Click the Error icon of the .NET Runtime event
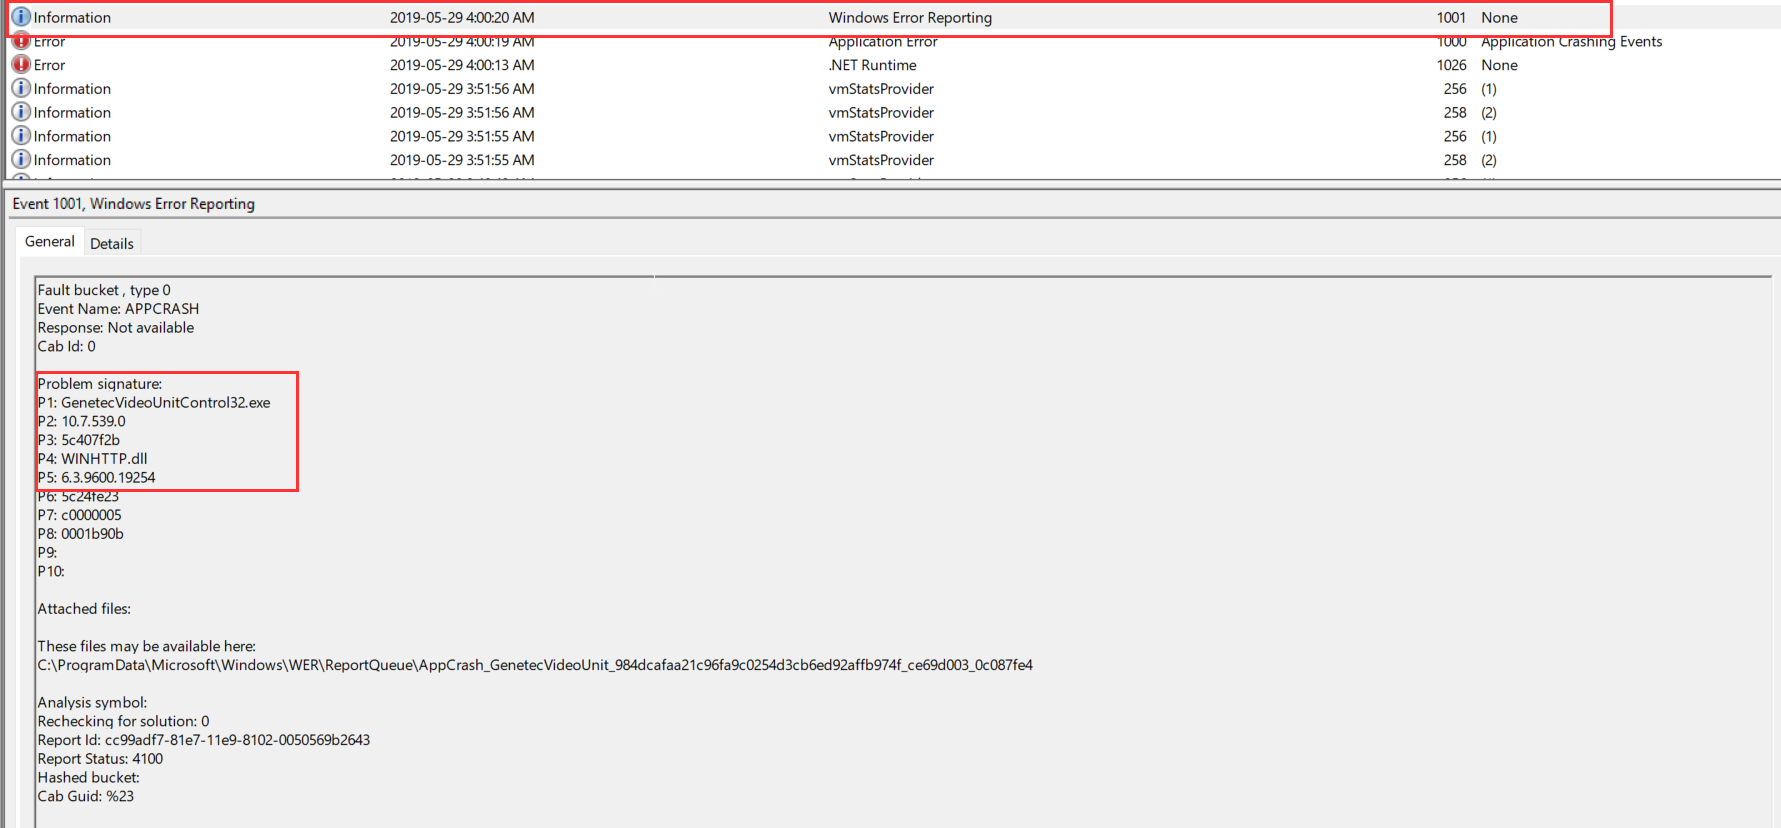The height and width of the screenshot is (828, 1781). point(21,64)
